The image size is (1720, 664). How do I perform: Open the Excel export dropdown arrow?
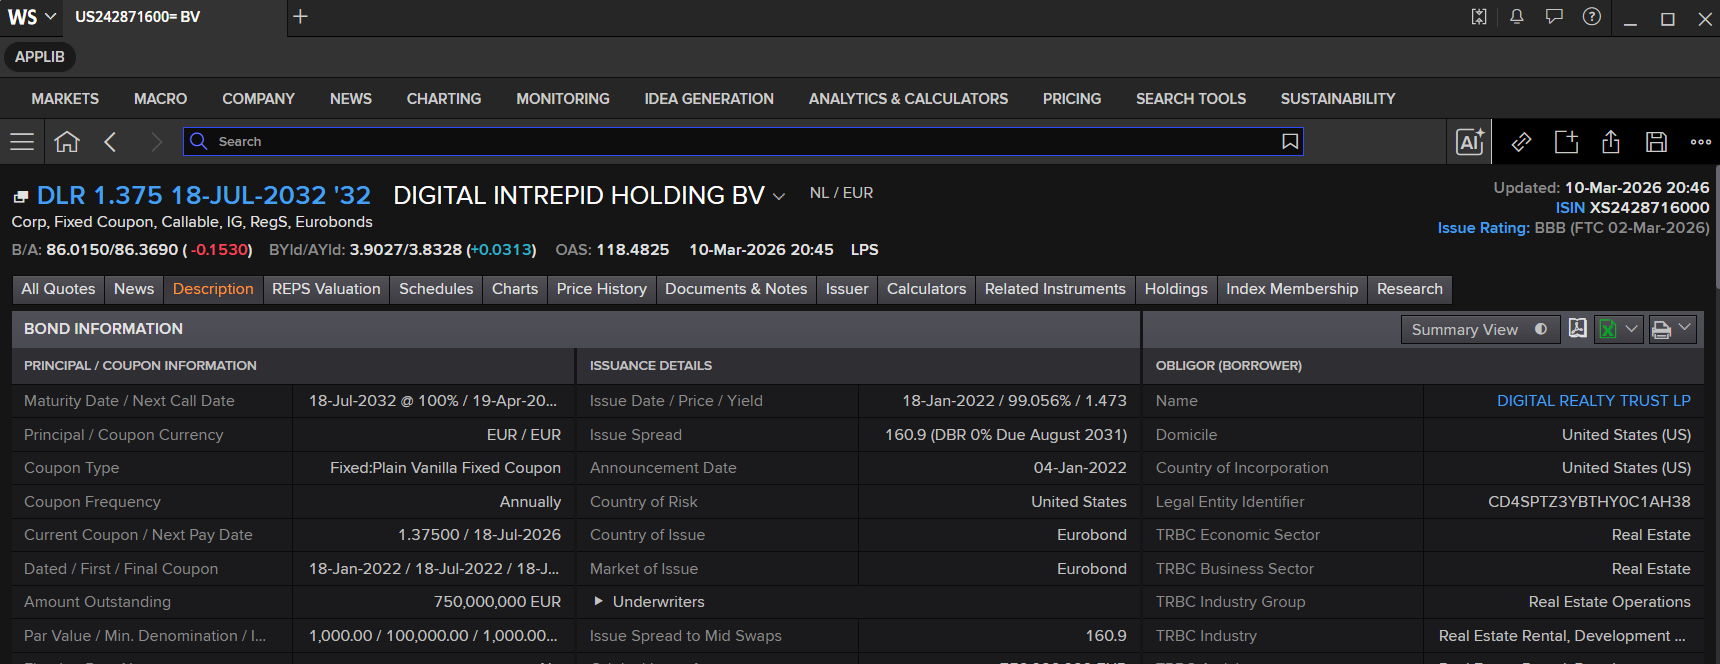(1632, 329)
